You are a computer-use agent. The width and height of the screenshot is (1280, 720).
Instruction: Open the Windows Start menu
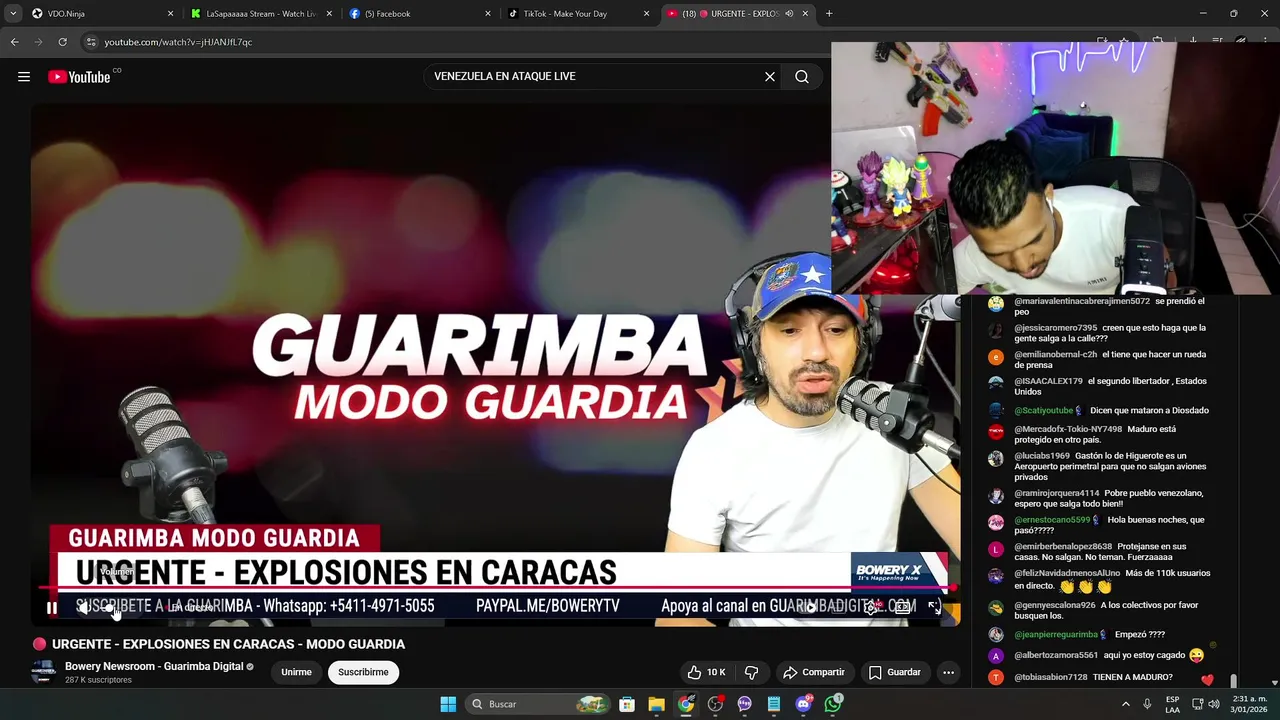click(x=448, y=704)
